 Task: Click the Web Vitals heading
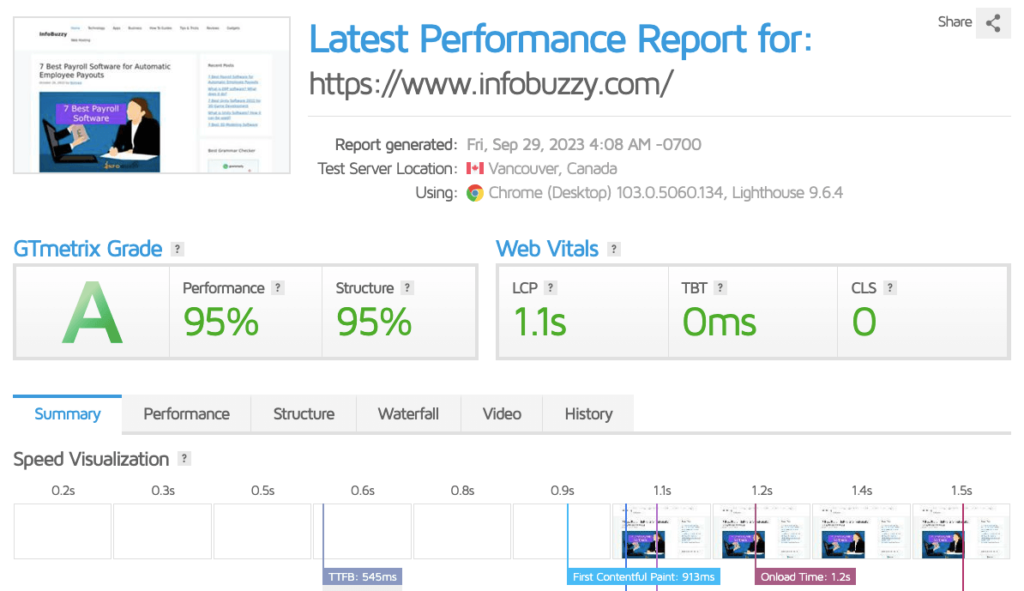[x=547, y=249]
